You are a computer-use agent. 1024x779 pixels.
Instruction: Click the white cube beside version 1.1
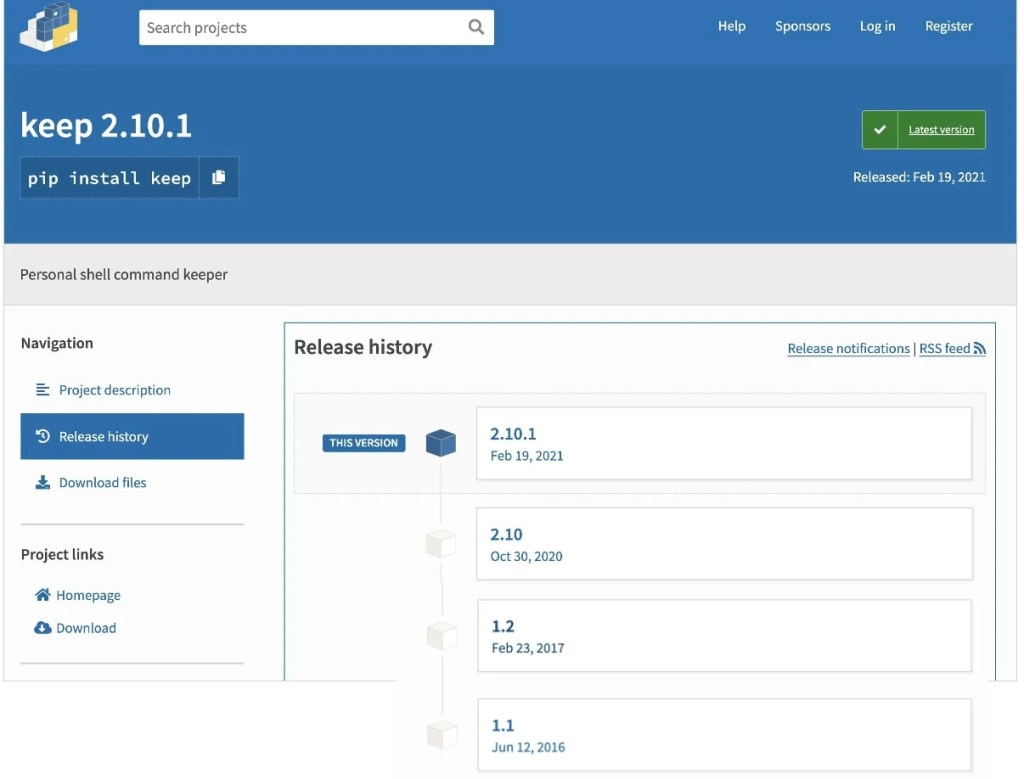(442, 736)
